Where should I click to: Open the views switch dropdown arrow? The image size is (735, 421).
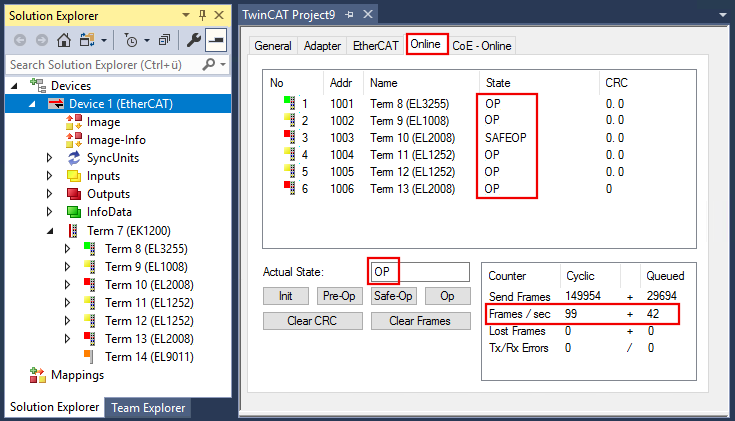pyautogui.click(x=104, y=41)
